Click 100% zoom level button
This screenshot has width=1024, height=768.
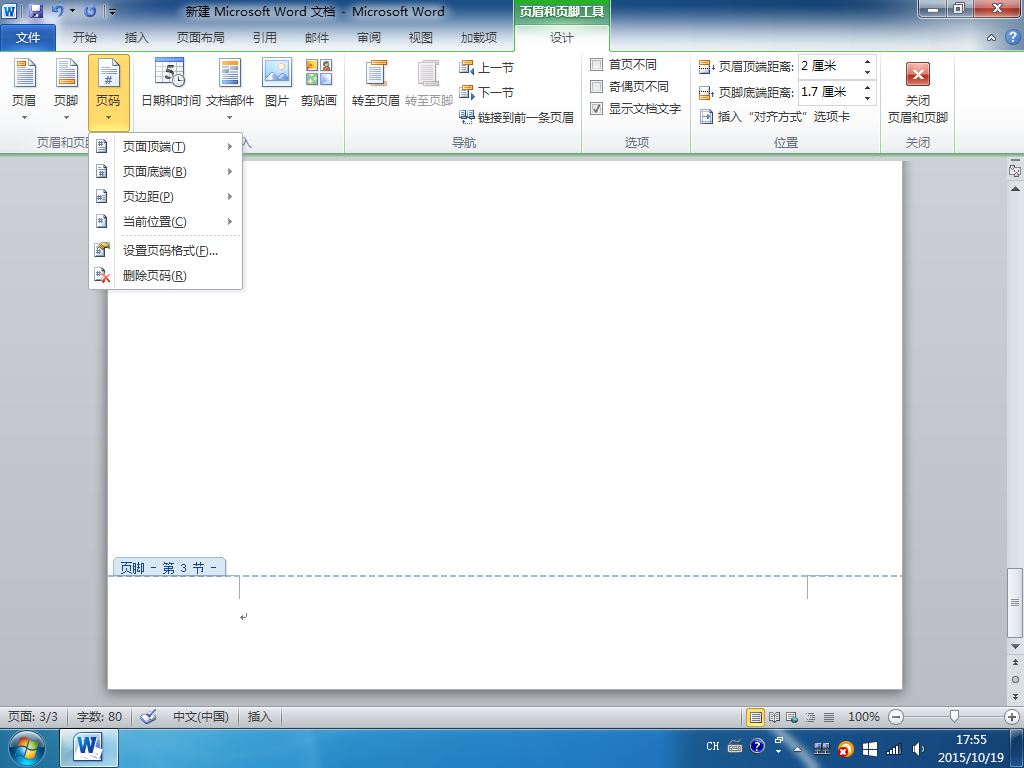[863, 717]
